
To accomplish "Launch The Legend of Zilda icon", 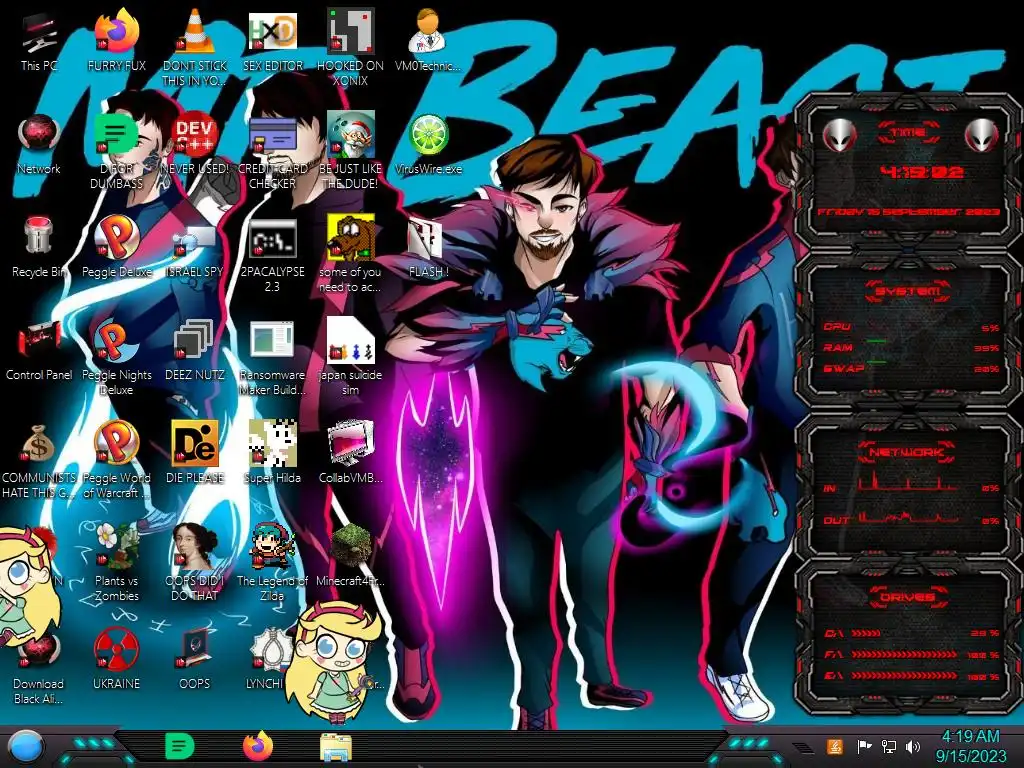I will pyautogui.click(x=273, y=546).
